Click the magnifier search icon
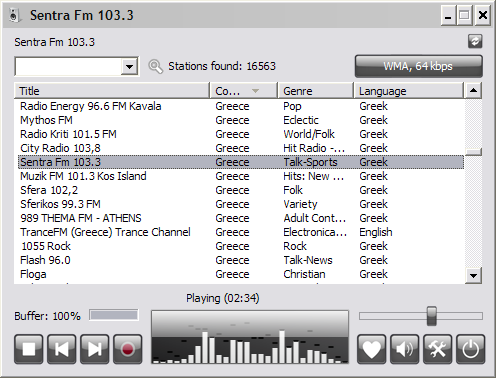The width and height of the screenshot is (496, 378). click(x=155, y=66)
